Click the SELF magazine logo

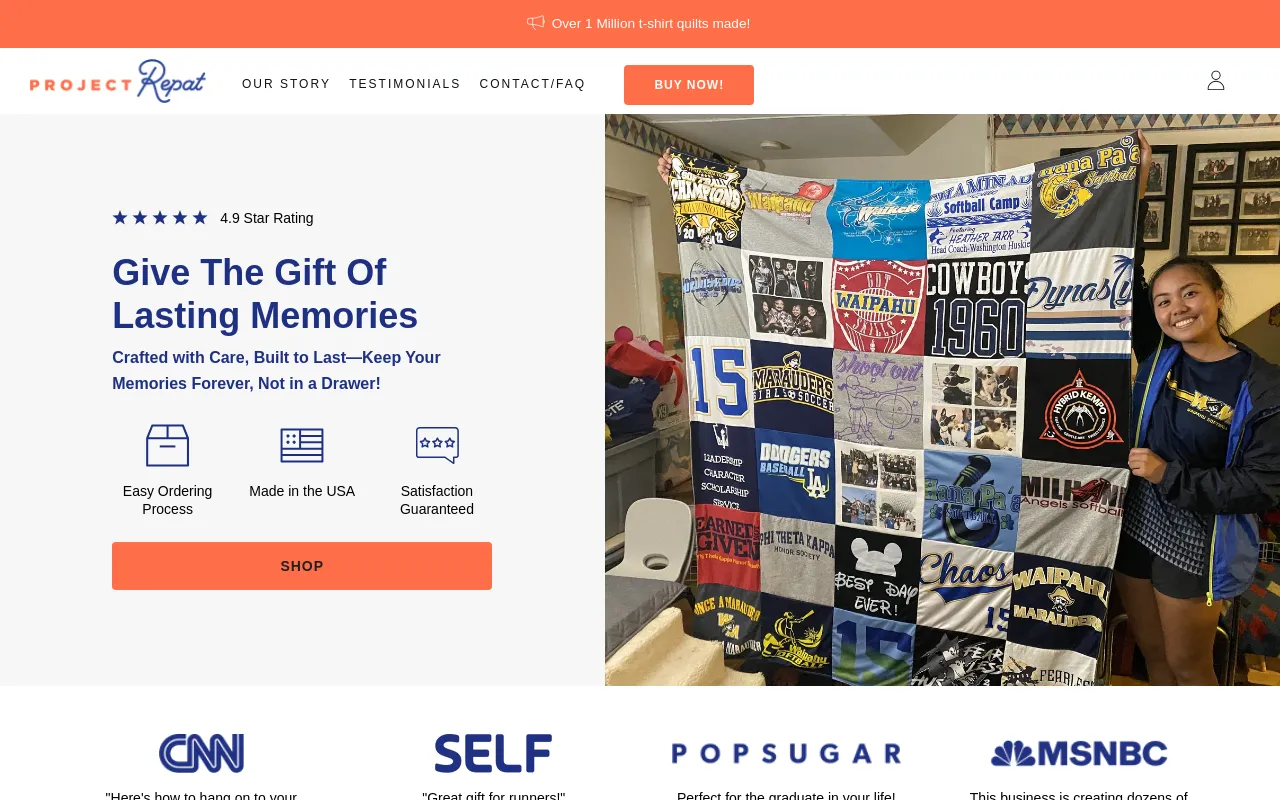(x=493, y=754)
